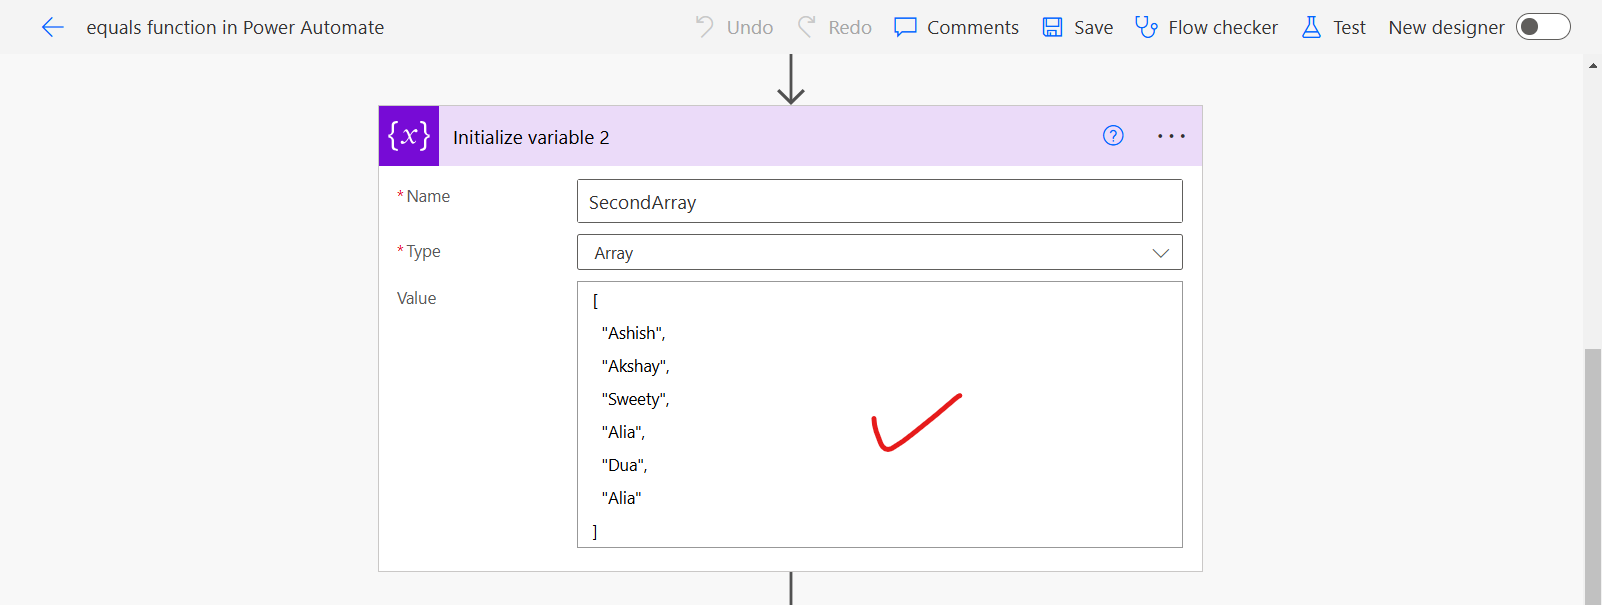Click the SecondArray Name field

(x=879, y=202)
